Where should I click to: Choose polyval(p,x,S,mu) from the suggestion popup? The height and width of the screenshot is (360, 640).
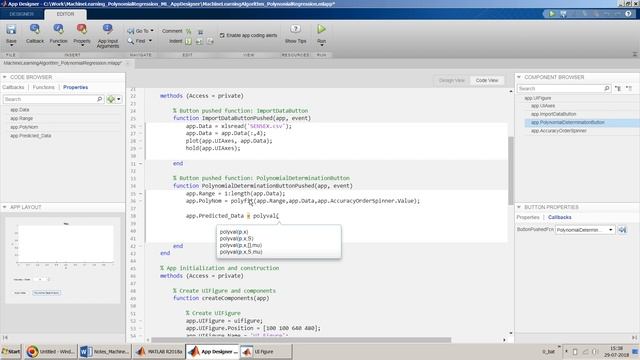pyautogui.click(x=241, y=252)
